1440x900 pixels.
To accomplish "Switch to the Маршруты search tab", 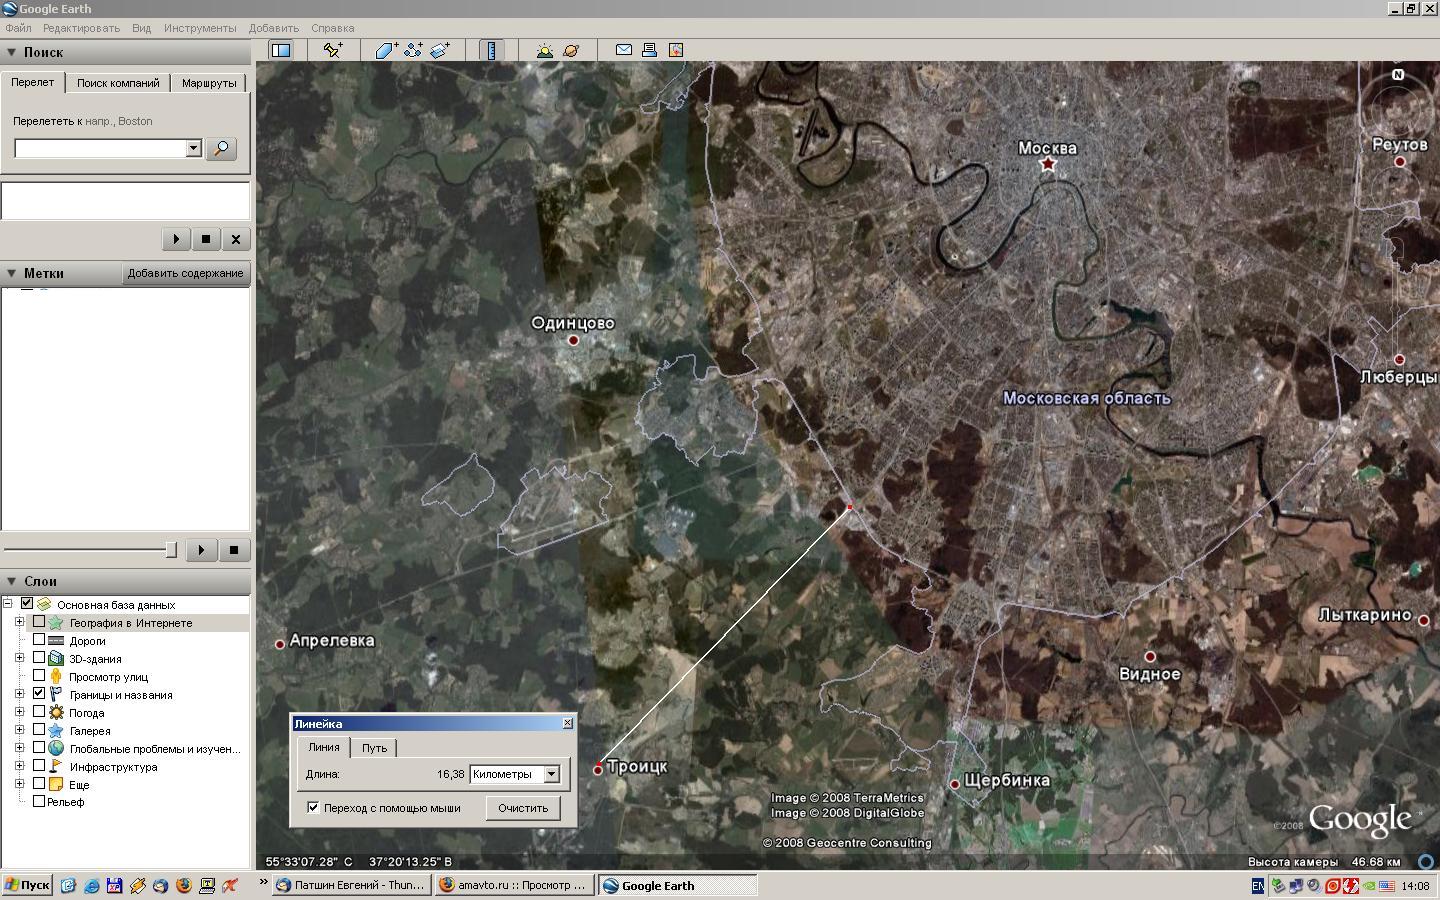I will (209, 83).
